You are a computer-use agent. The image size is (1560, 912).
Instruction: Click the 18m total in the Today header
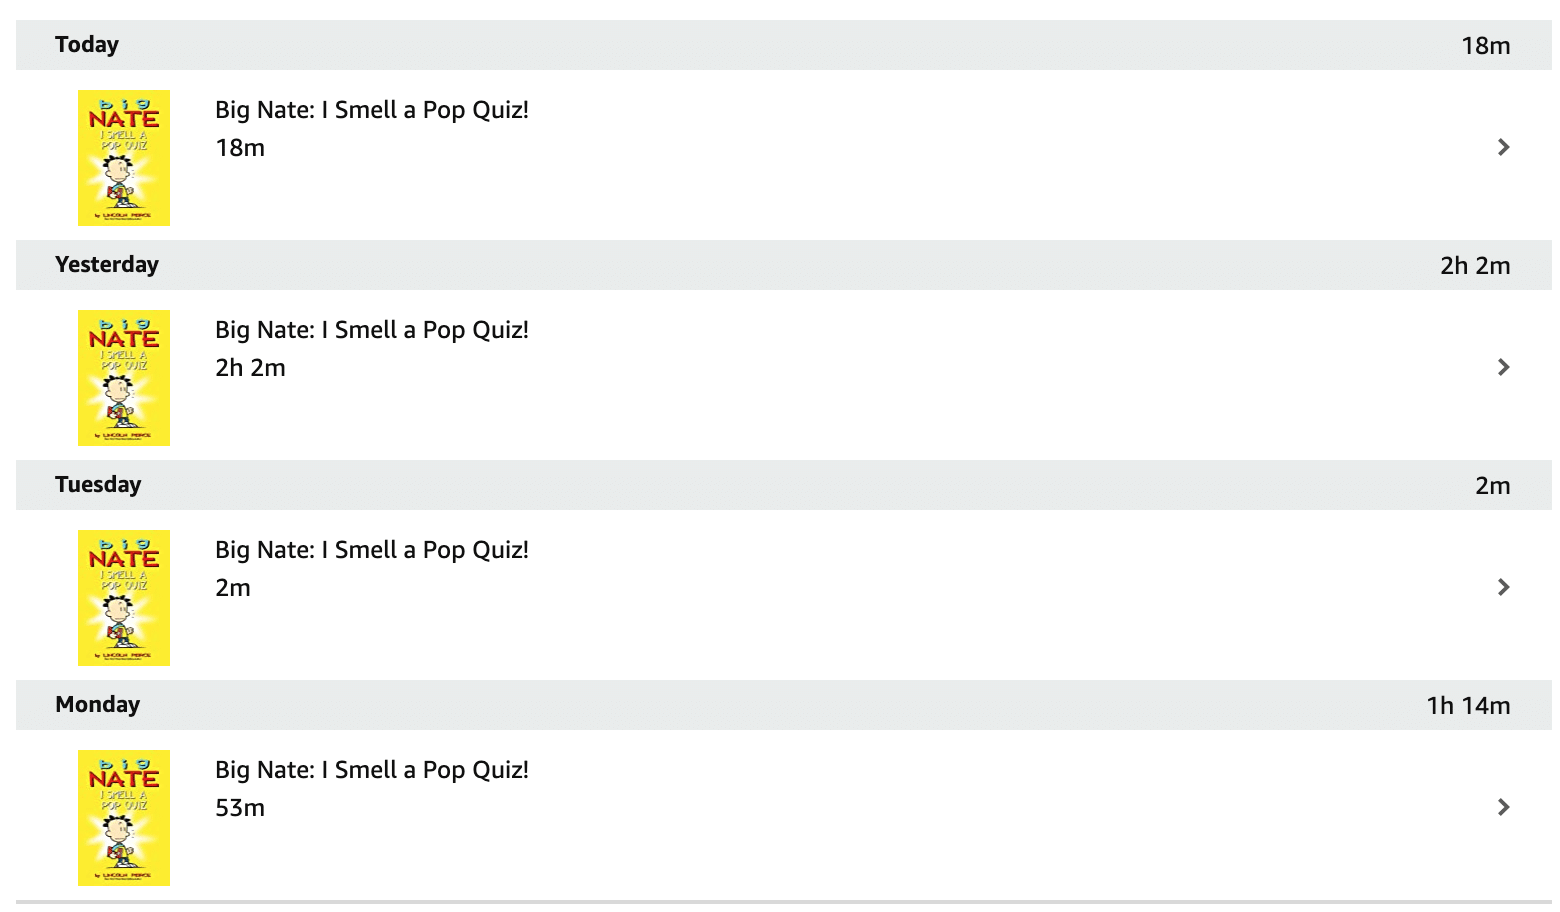click(x=1485, y=46)
